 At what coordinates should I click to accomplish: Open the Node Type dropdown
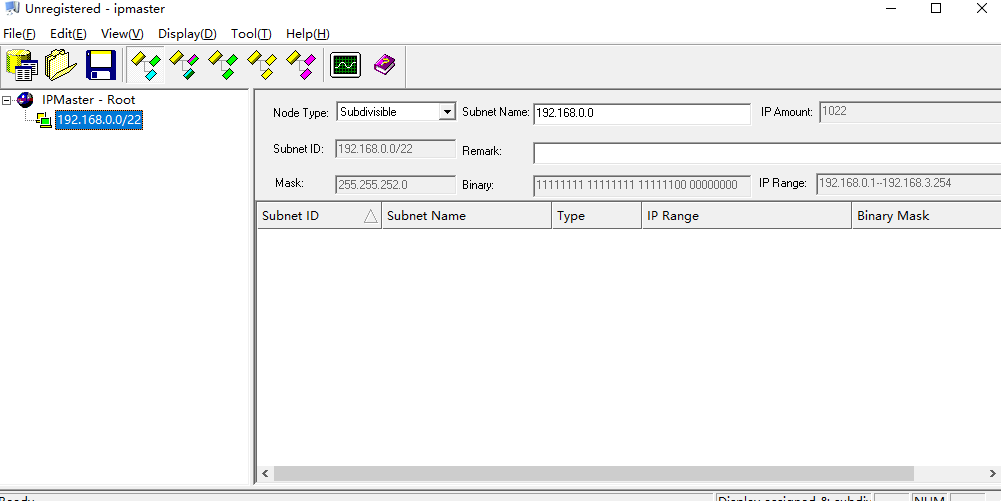pos(447,112)
